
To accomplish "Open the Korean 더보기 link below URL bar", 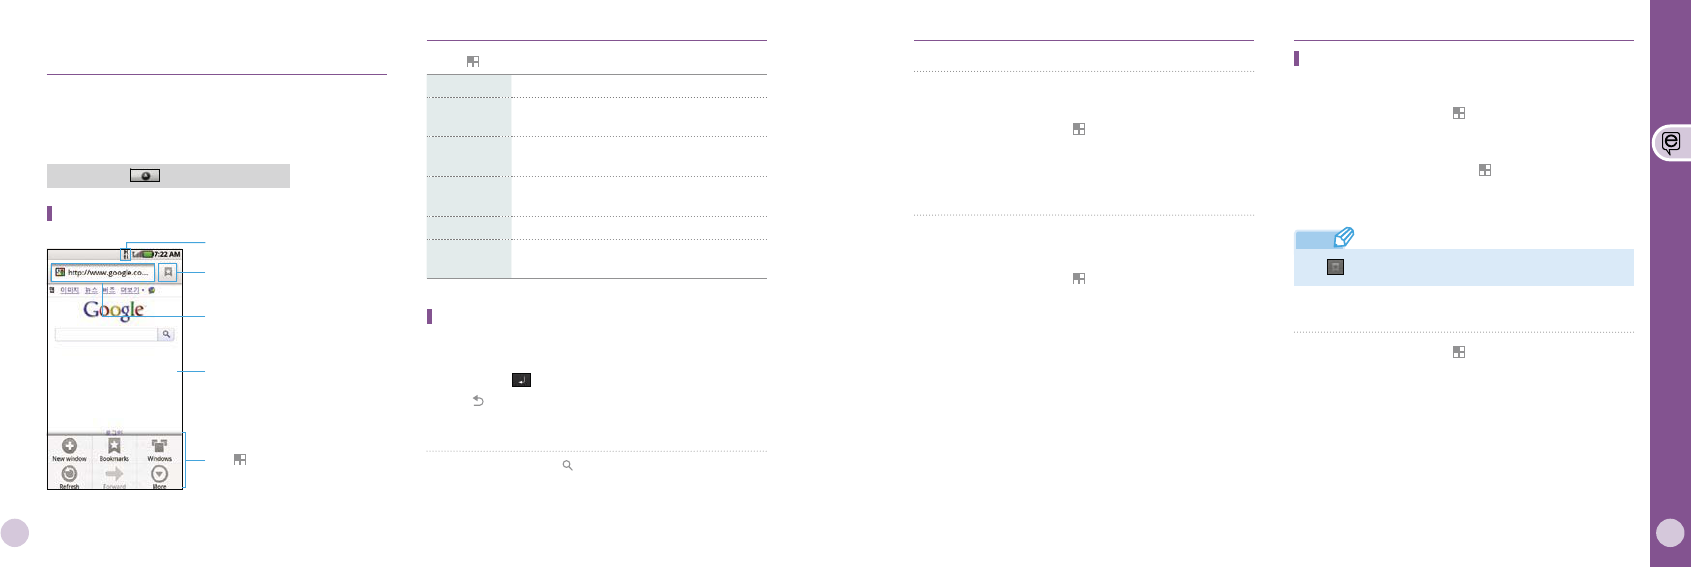I will click(131, 290).
